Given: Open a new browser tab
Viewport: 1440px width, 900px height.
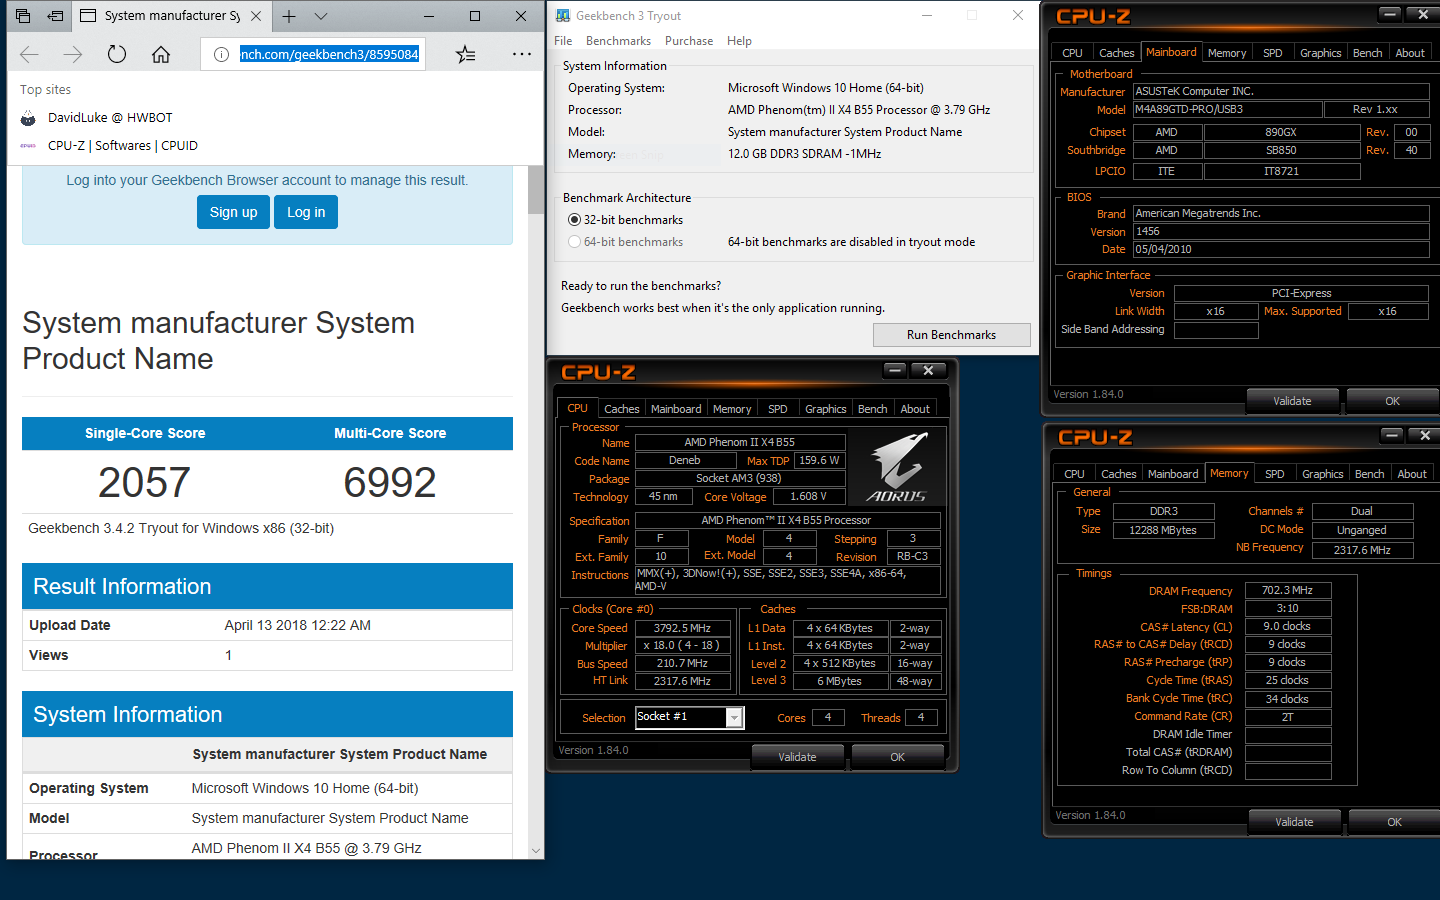Looking at the screenshot, I should point(289,16).
